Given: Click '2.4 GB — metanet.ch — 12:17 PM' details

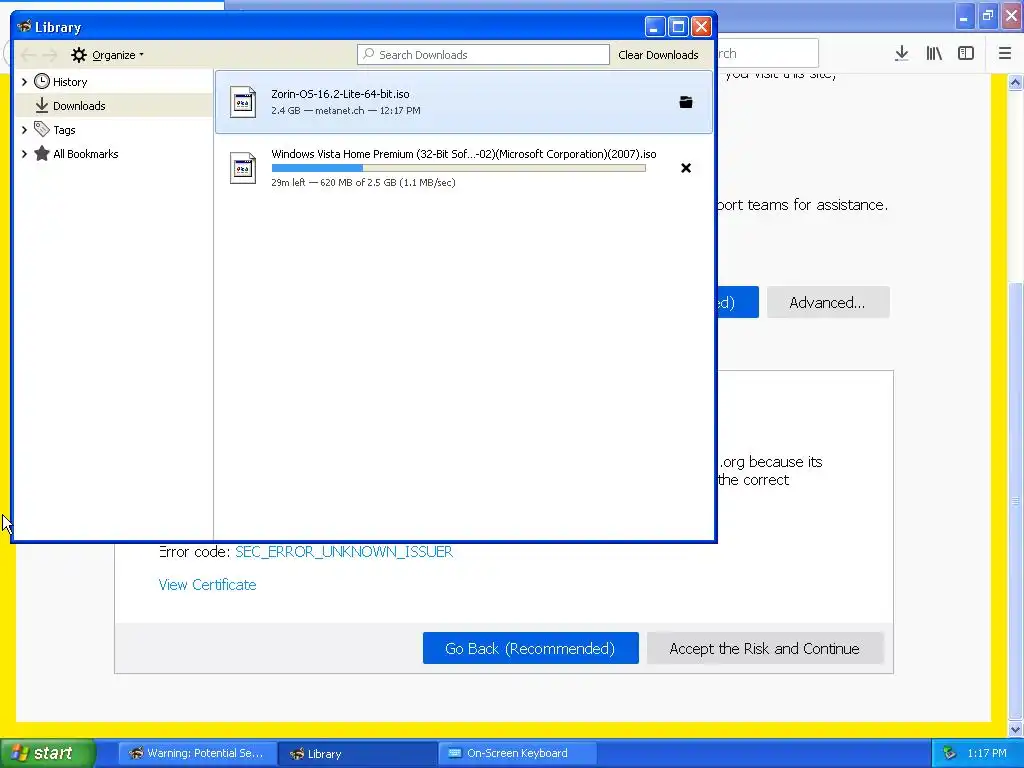Looking at the screenshot, I should pos(345,110).
